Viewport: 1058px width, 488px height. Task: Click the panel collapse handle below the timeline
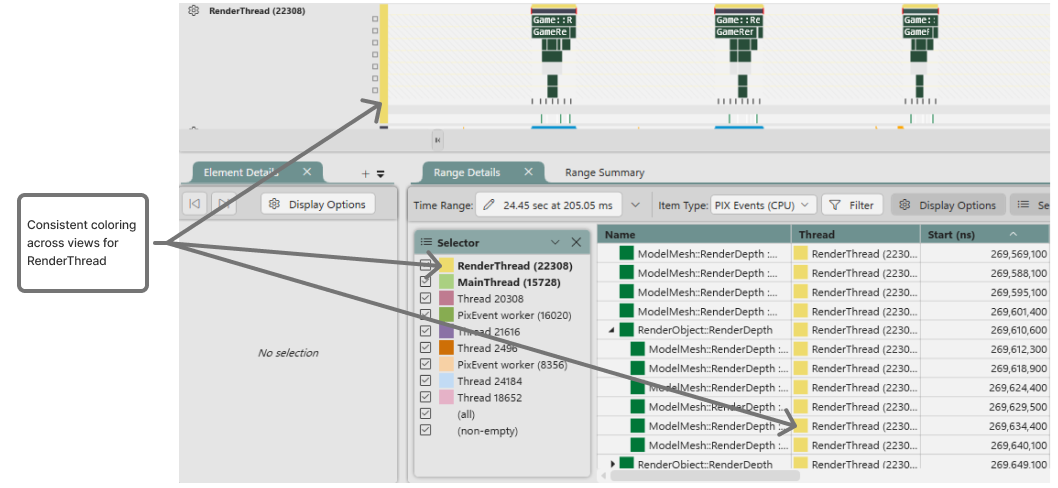click(x=437, y=140)
